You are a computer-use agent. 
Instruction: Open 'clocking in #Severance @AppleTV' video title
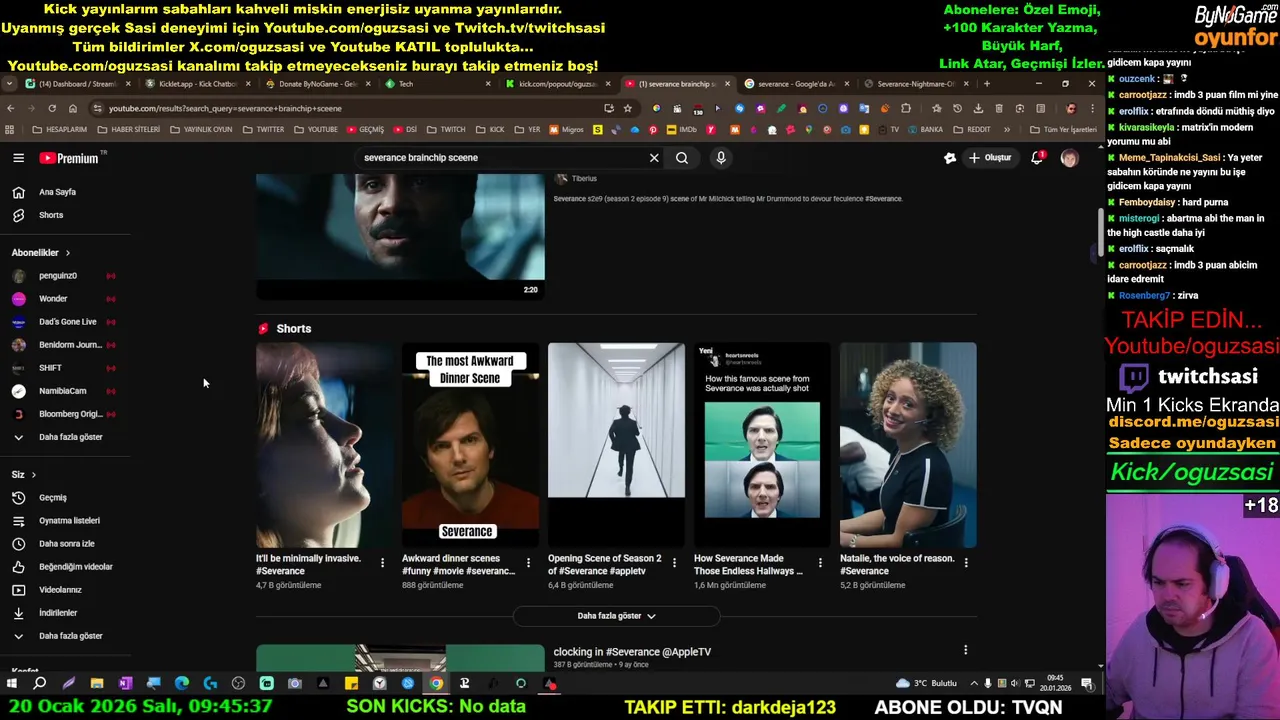pos(632,652)
